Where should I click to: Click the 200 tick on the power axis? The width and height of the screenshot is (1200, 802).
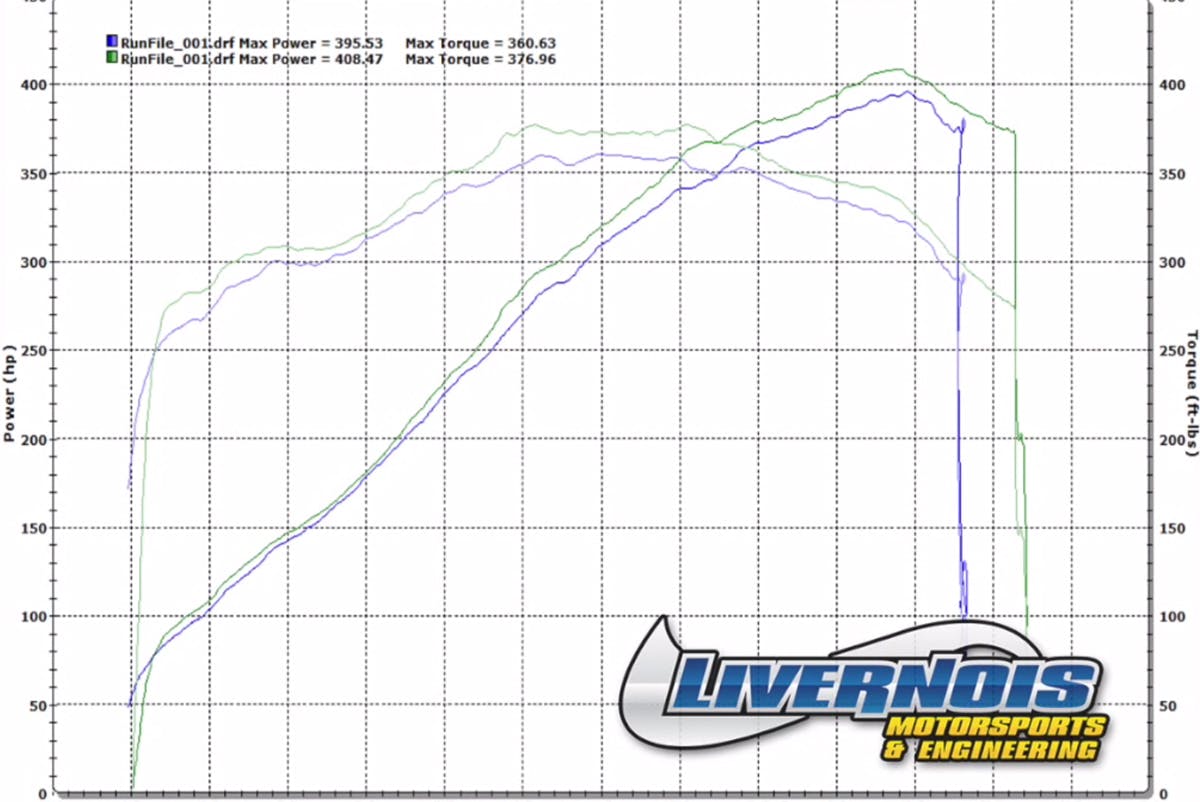35,440
